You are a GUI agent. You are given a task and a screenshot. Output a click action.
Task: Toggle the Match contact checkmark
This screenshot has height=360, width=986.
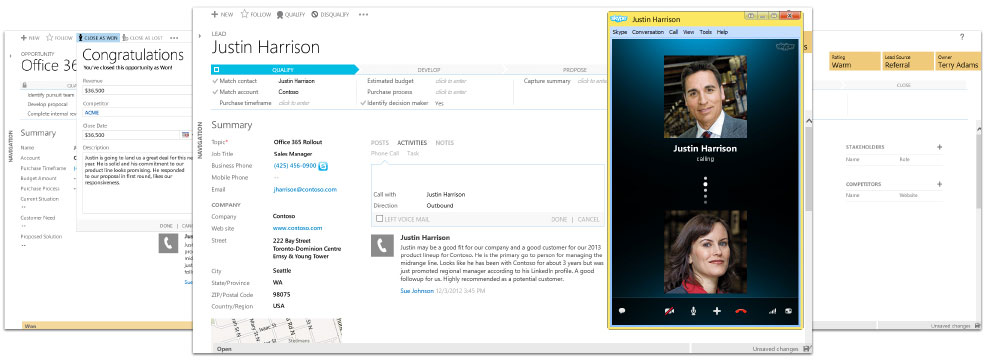click(x=215, y=81)
